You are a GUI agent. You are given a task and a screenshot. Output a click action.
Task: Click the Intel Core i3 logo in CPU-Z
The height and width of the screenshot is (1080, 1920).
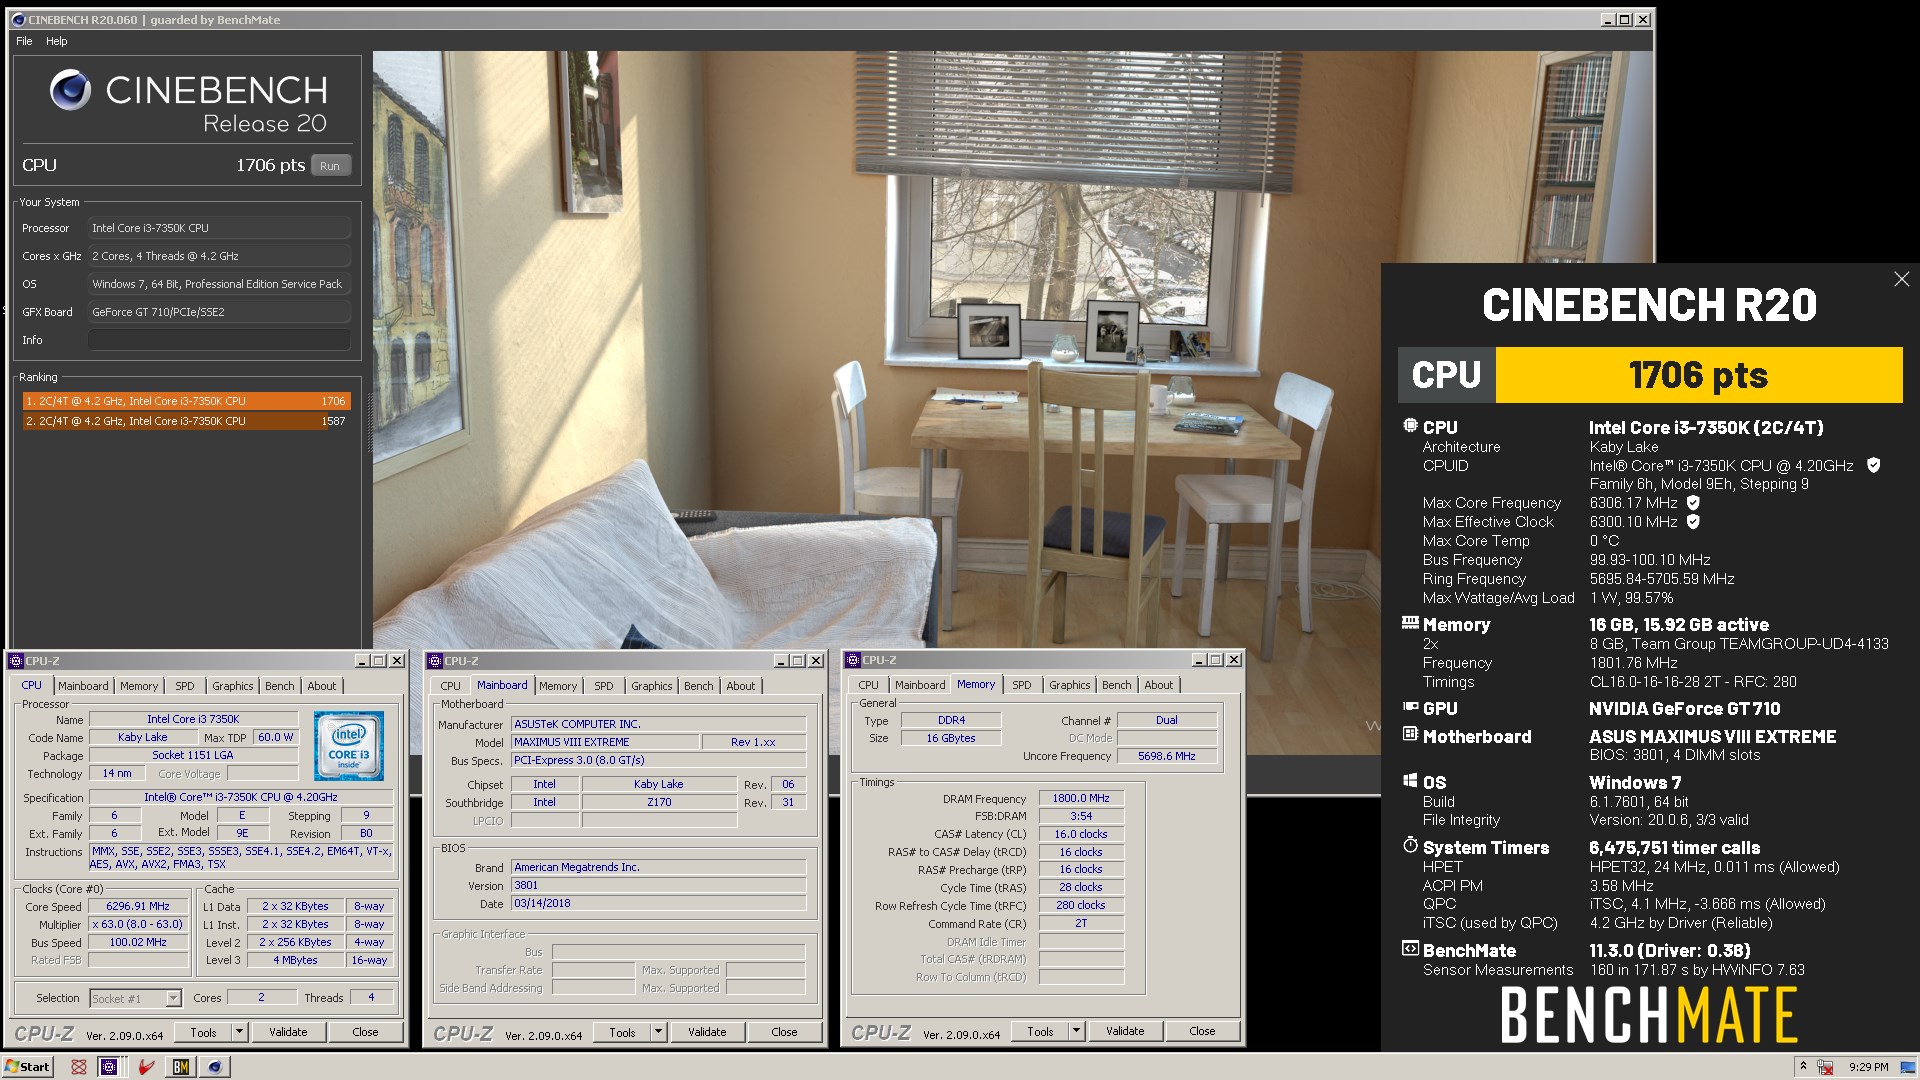(348, 745)
